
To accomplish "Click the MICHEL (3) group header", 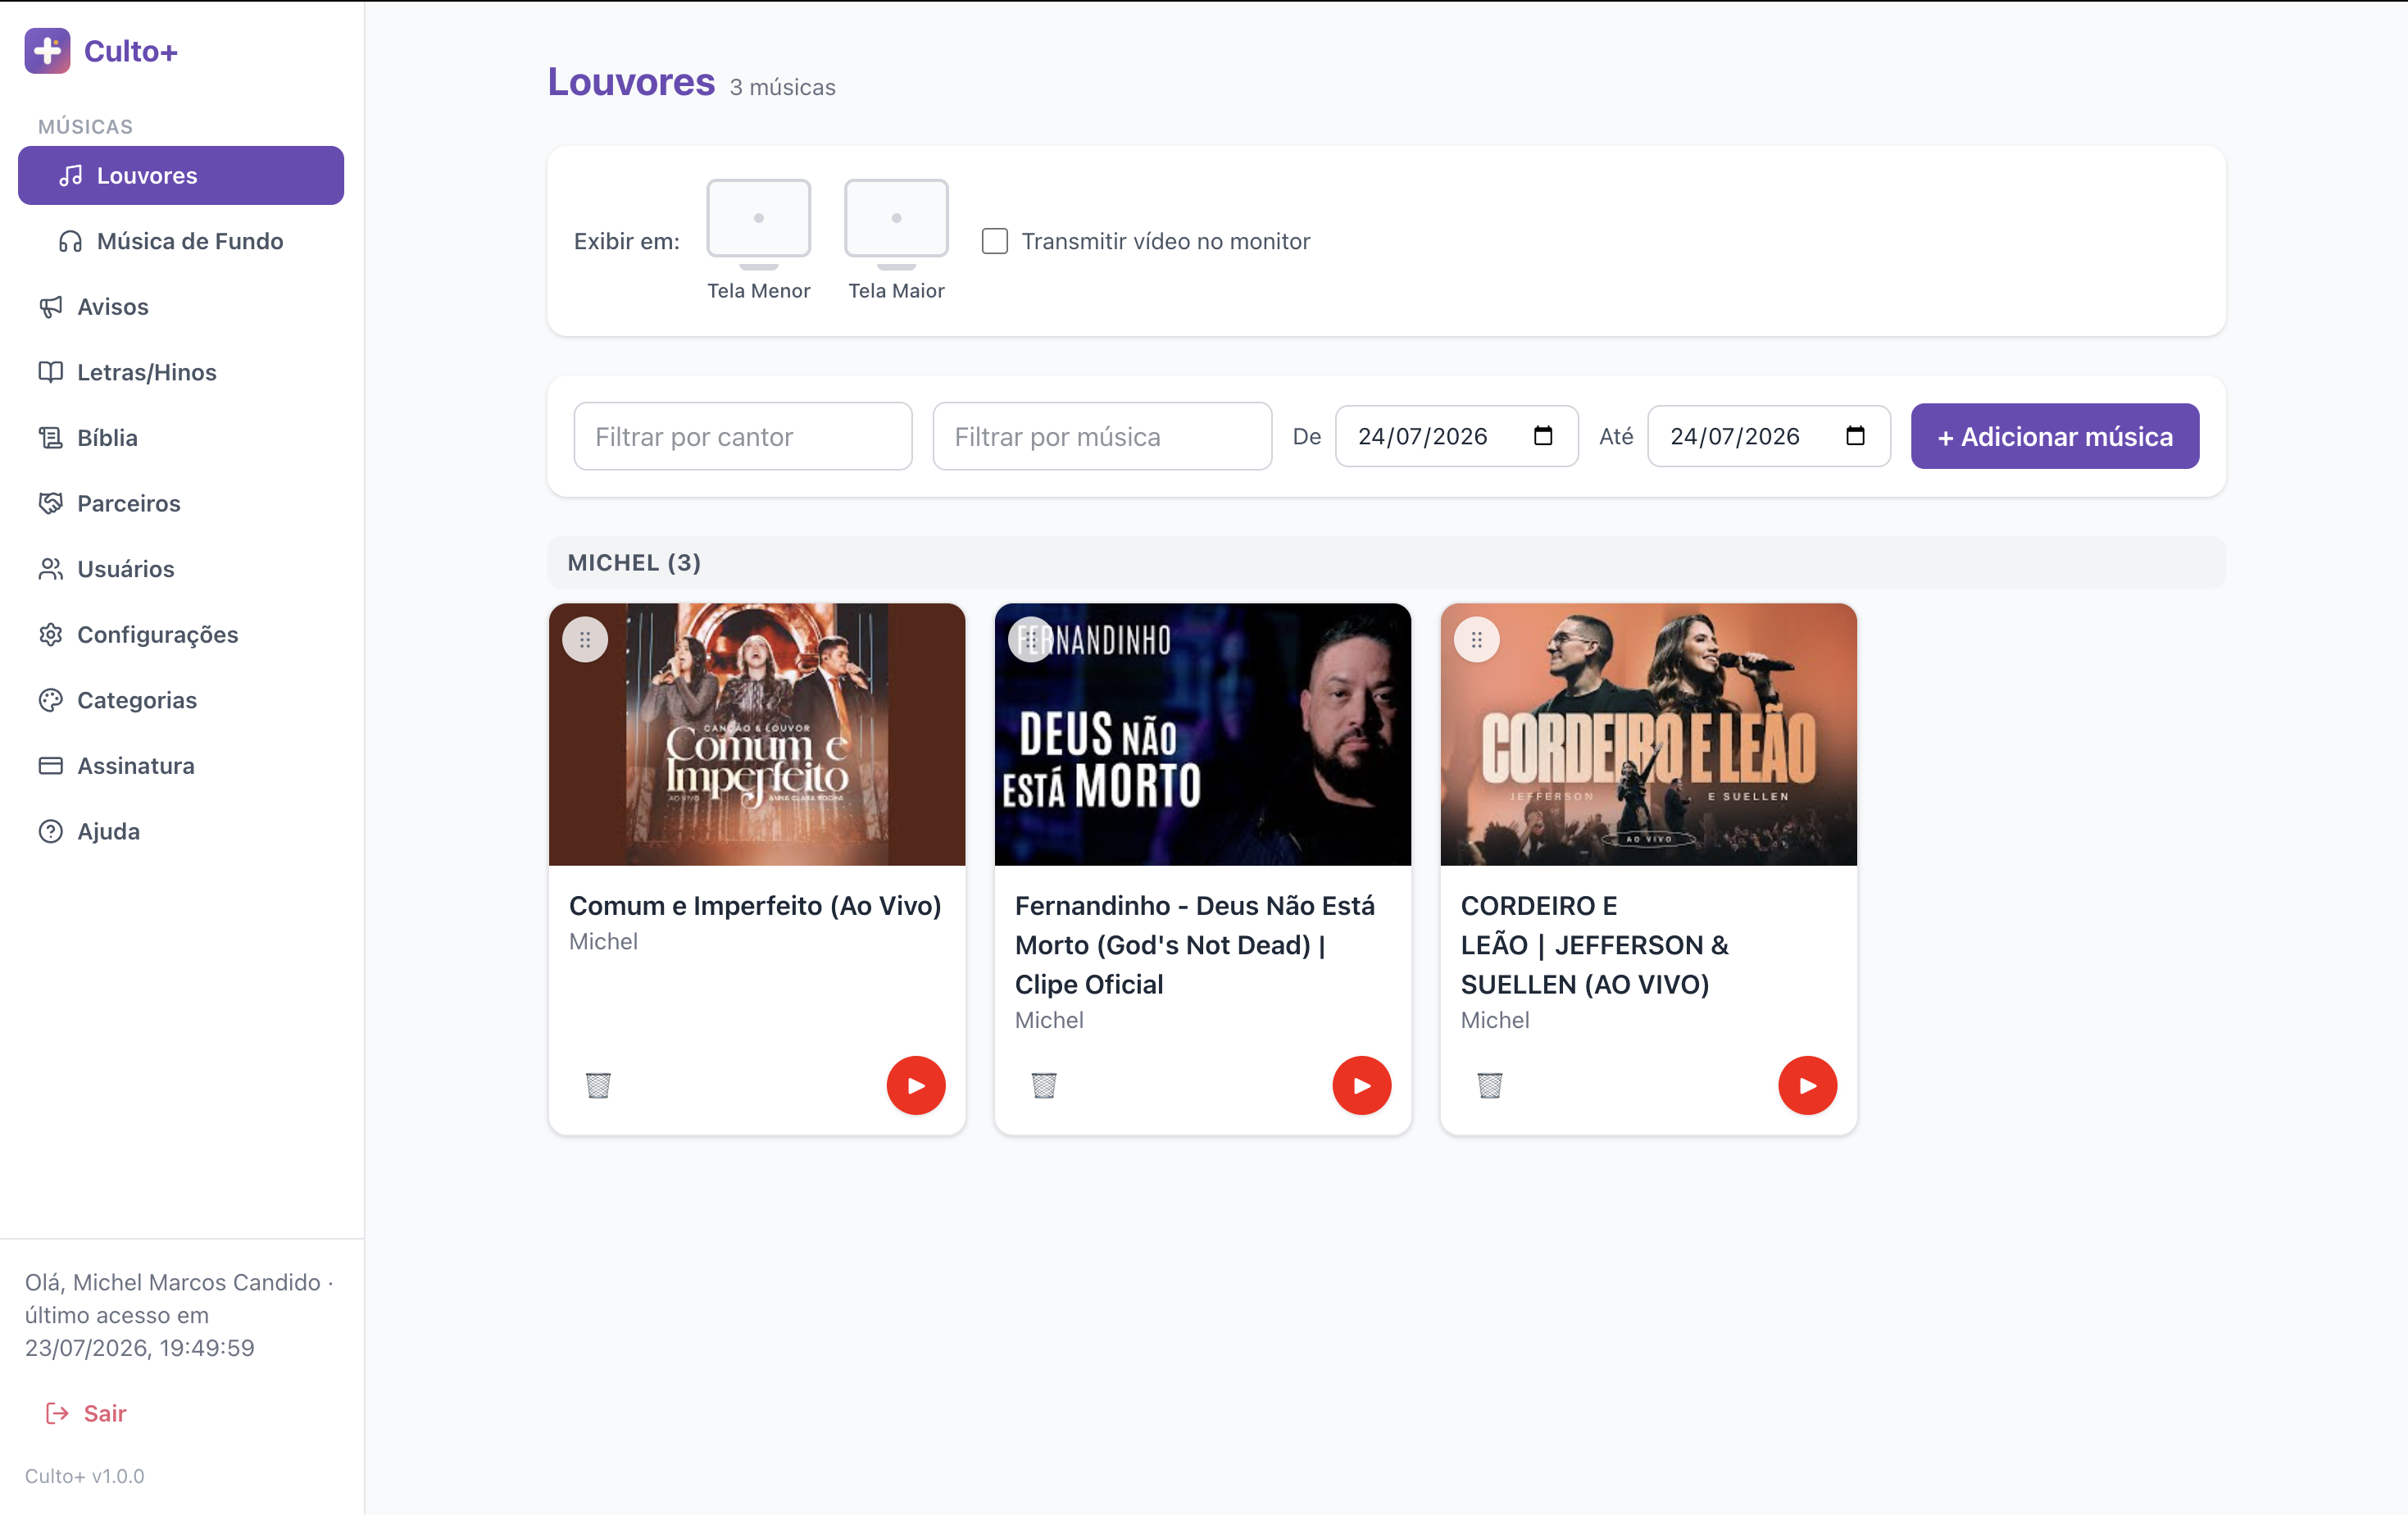I will [x=1386, y=562].
